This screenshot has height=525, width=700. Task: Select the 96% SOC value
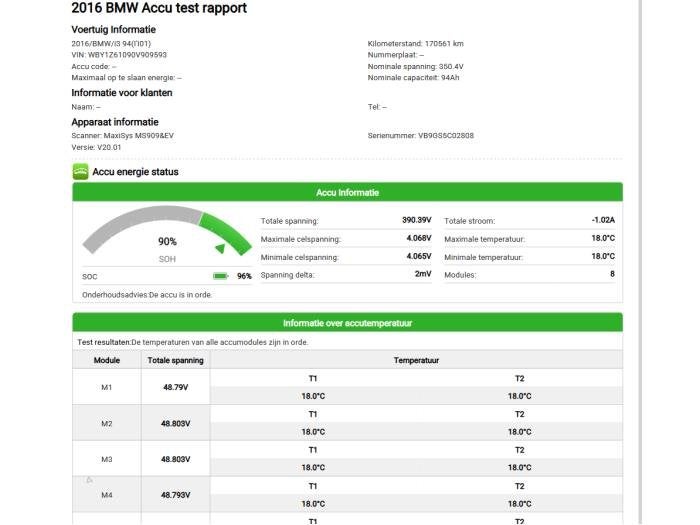(244, 276)
